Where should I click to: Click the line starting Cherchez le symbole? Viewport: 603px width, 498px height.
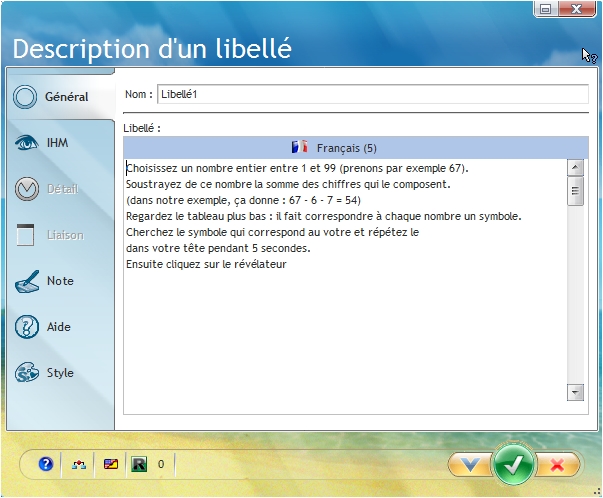click(x=272, y=232)
